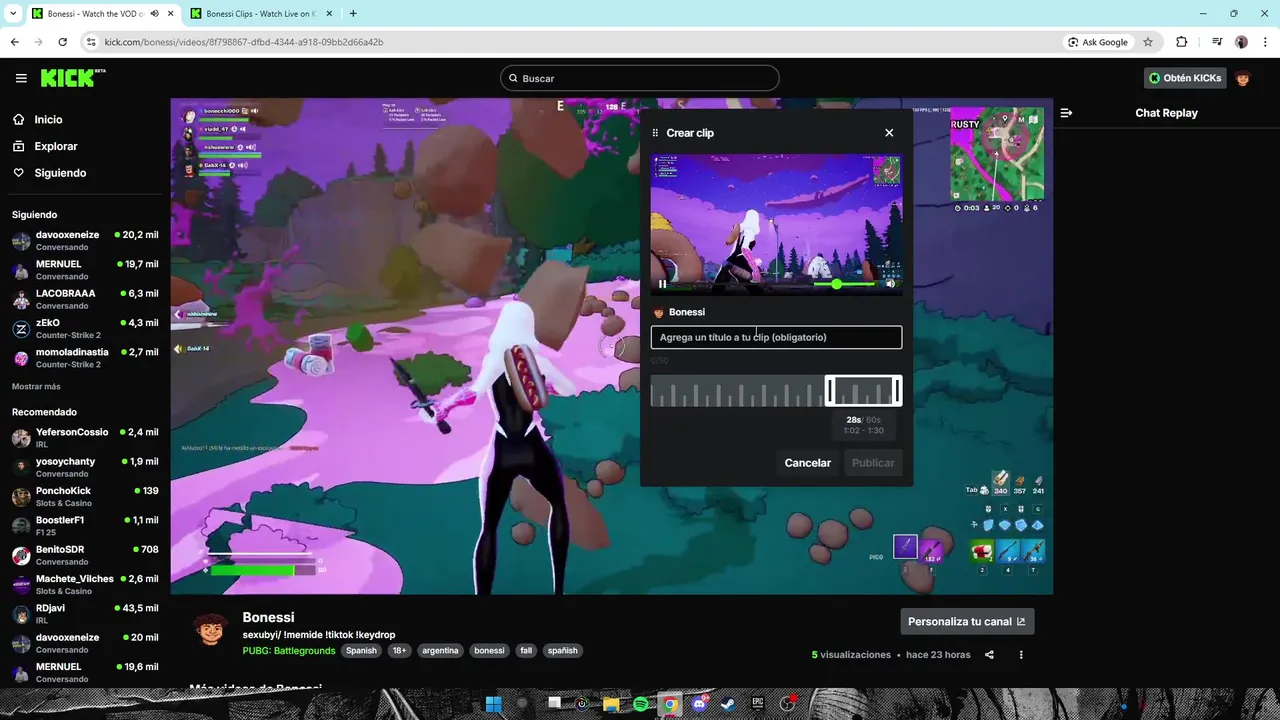Viewport: 1280px width, 720px height.
Task: Open BenitoSDR recommended channel
Action: [85, 555]
